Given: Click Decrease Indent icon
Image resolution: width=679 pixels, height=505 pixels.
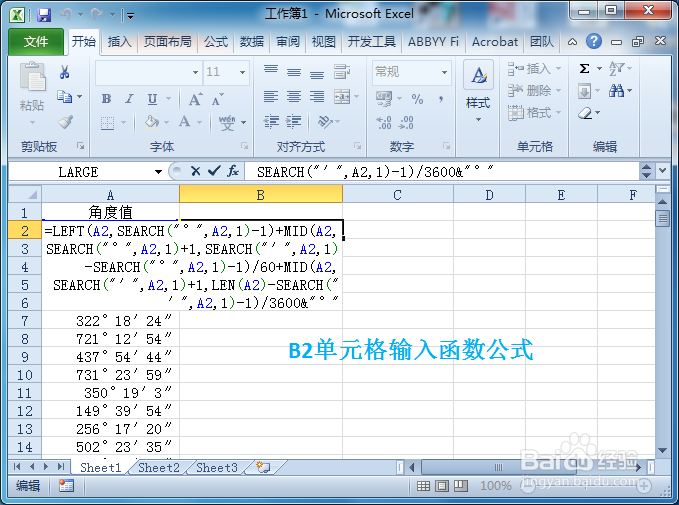Looking at the screenshot, I should tap(271, 122).
